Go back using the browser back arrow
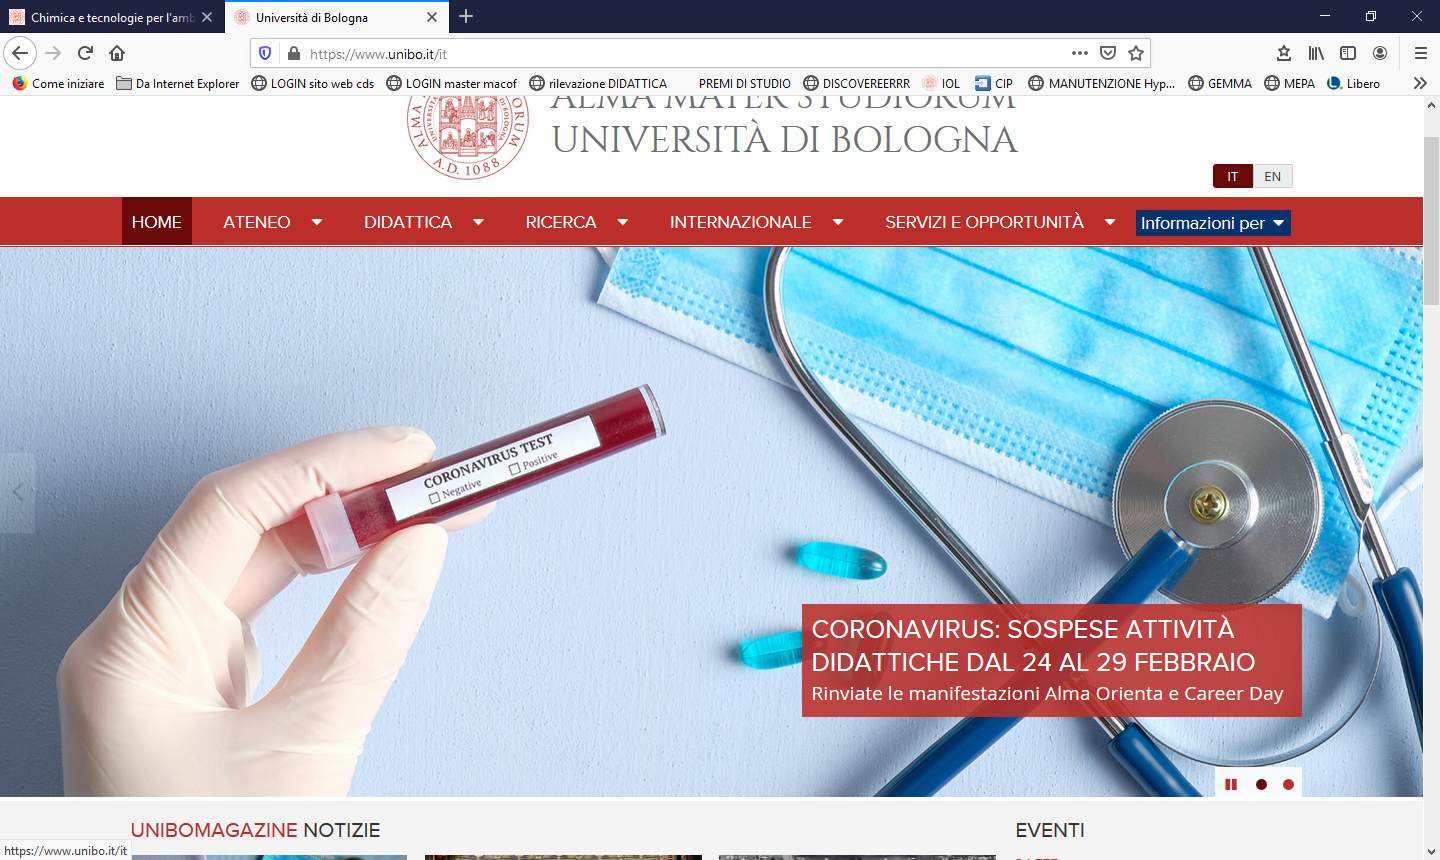The image size is (1440, 860). click(20, 53)
